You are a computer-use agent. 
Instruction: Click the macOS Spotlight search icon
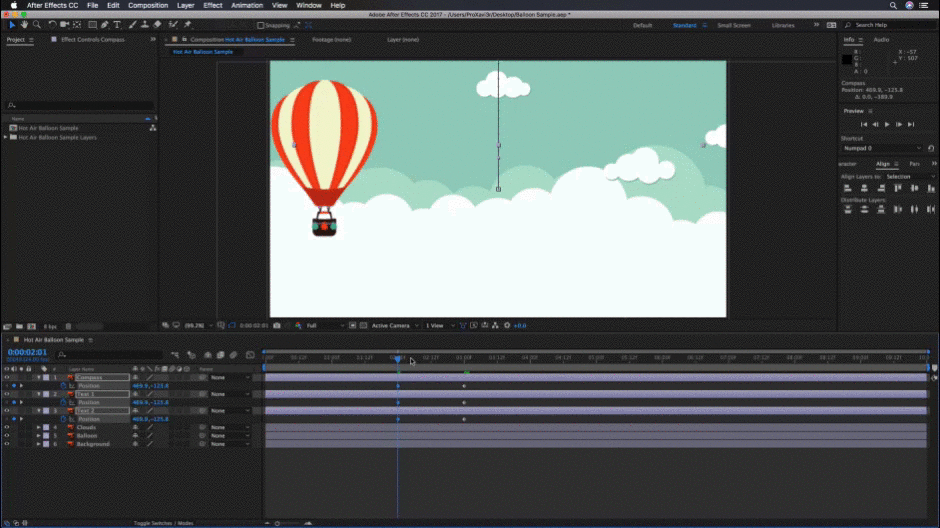click(893, 5)
